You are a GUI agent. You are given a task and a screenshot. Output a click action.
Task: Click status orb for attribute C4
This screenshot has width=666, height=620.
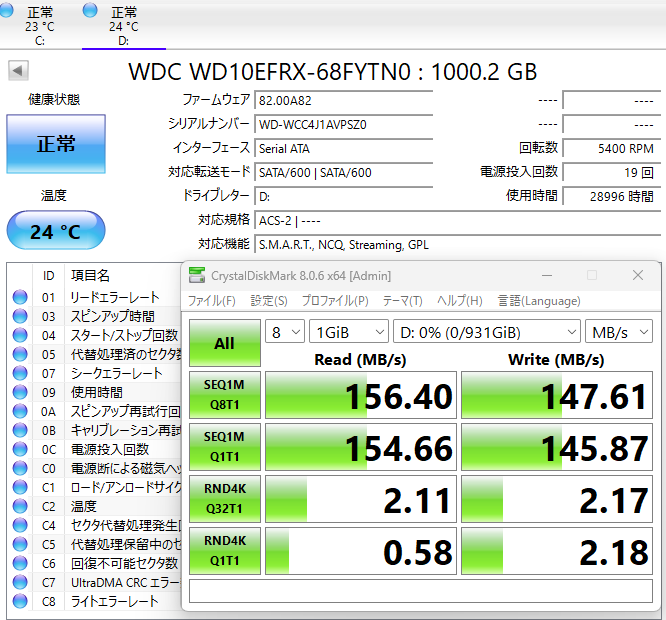pos(20,525)
